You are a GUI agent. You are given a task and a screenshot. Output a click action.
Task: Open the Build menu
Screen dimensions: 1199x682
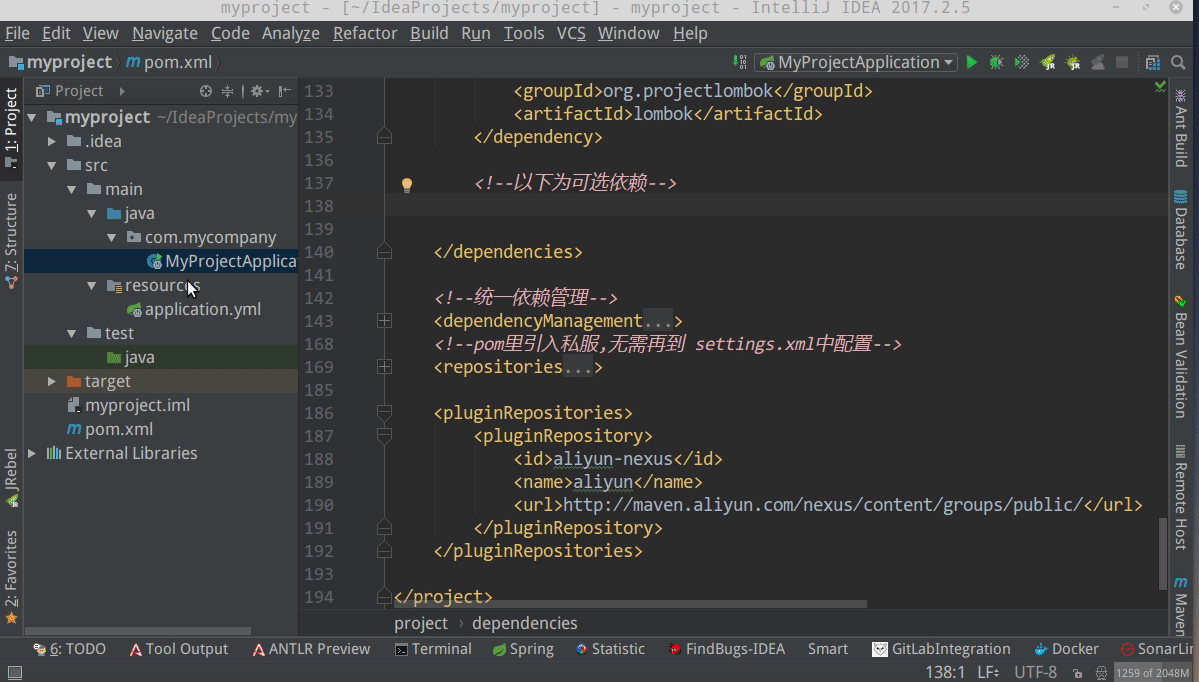point(429,34)
